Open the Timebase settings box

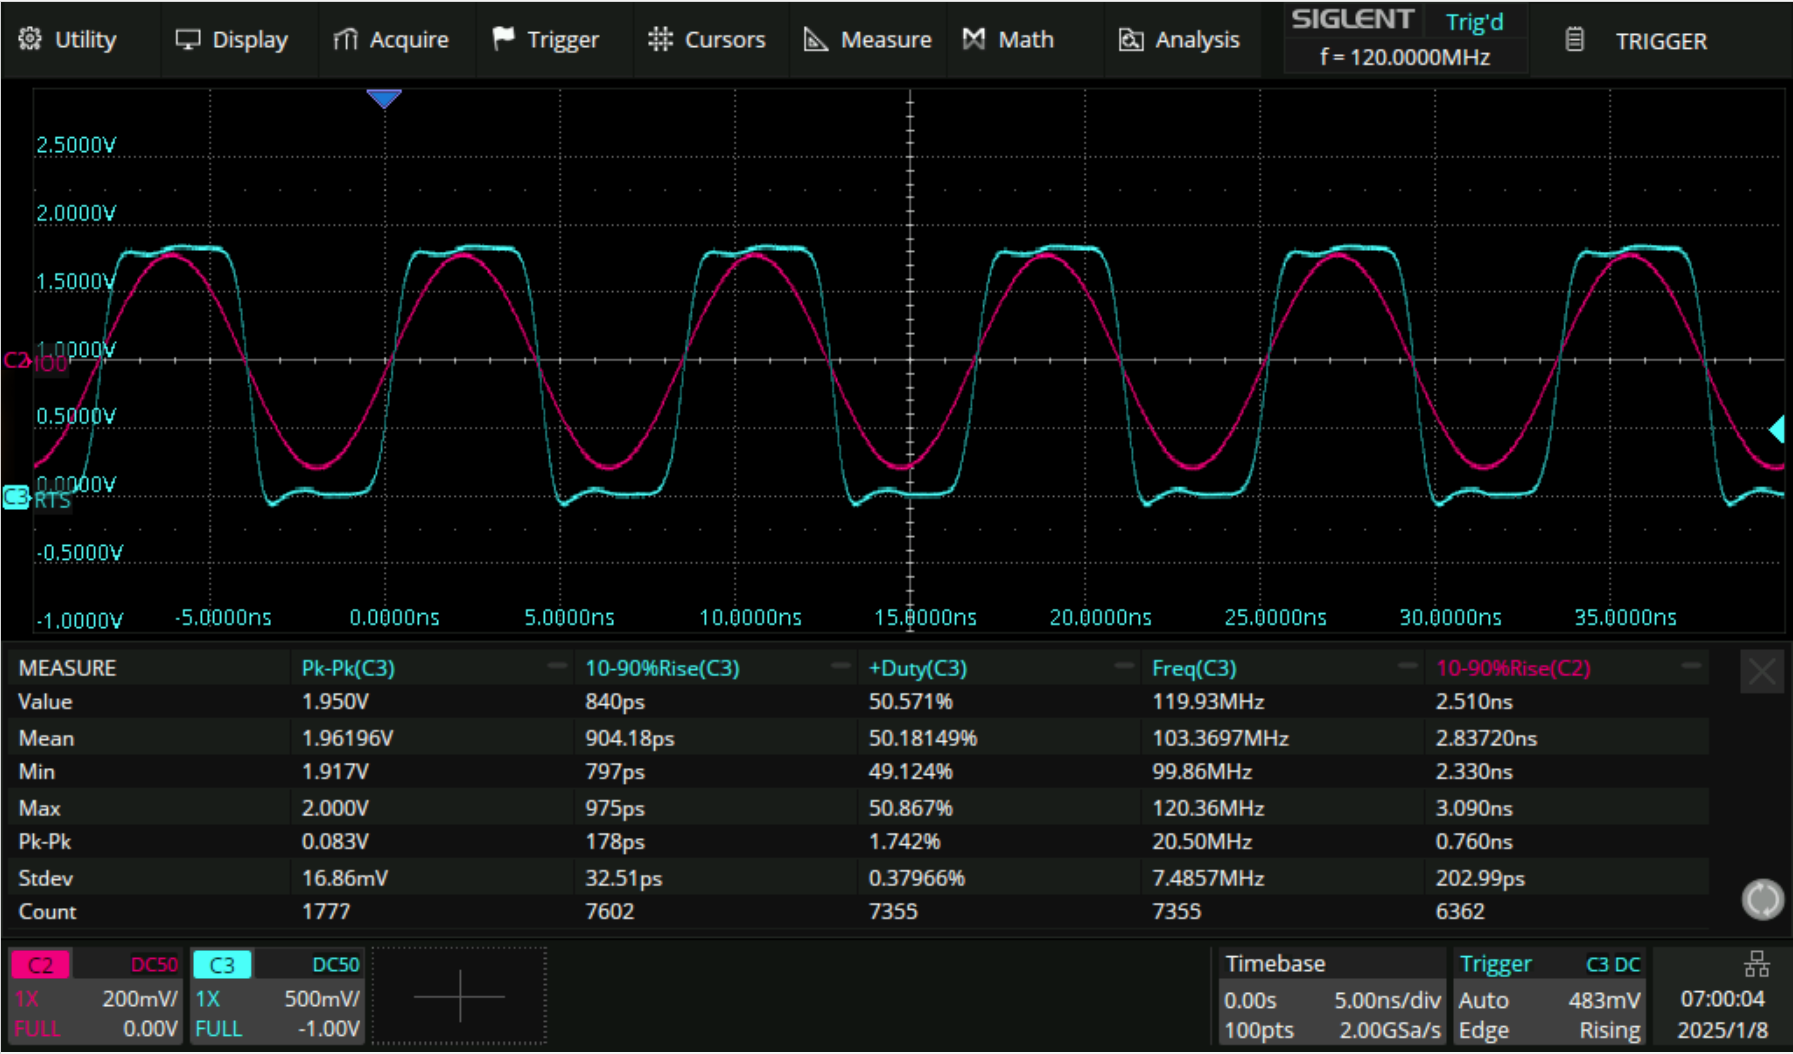click(1332, 996)
